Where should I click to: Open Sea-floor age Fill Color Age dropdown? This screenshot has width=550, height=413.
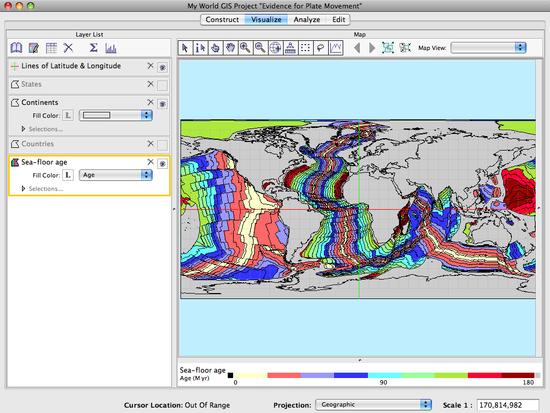[x=116, y=175]
